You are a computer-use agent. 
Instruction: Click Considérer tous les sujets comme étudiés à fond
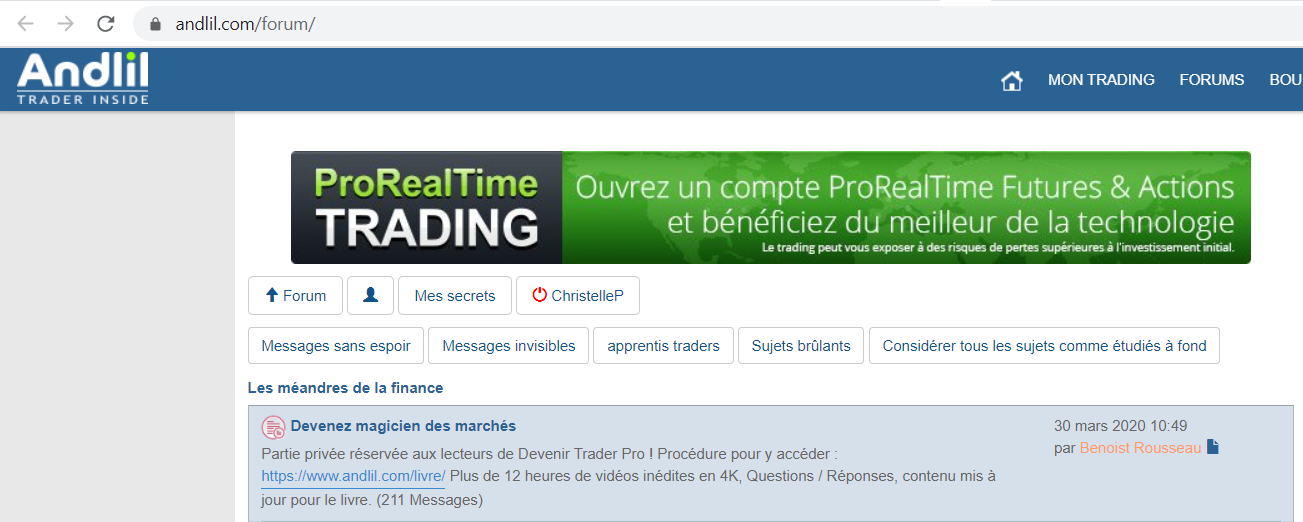(1044, 346)
